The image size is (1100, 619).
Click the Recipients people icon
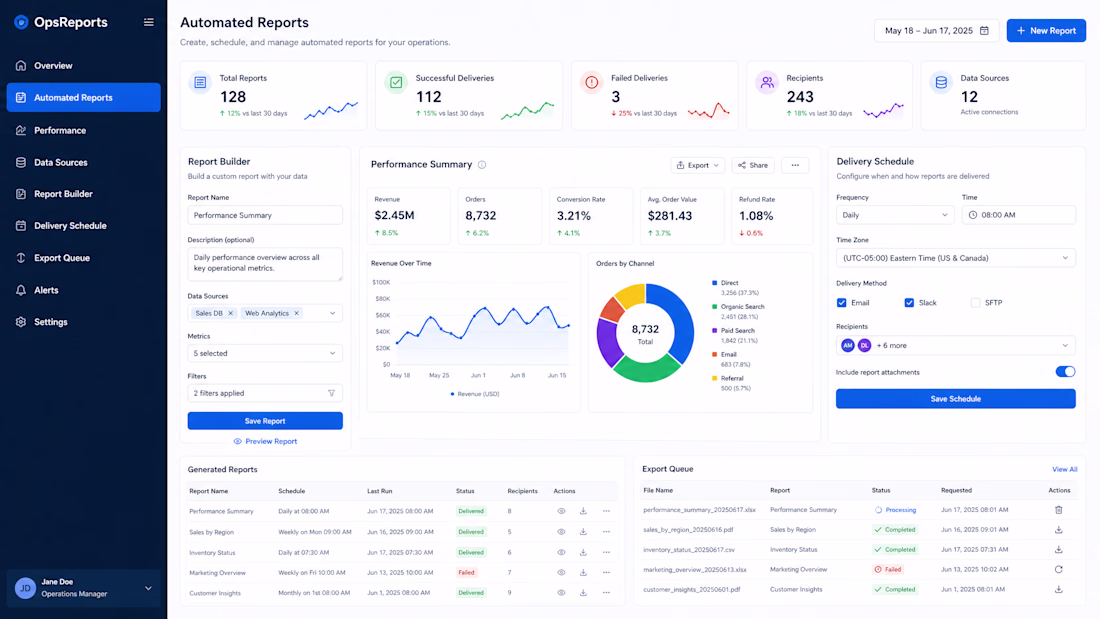click(767, 83)
